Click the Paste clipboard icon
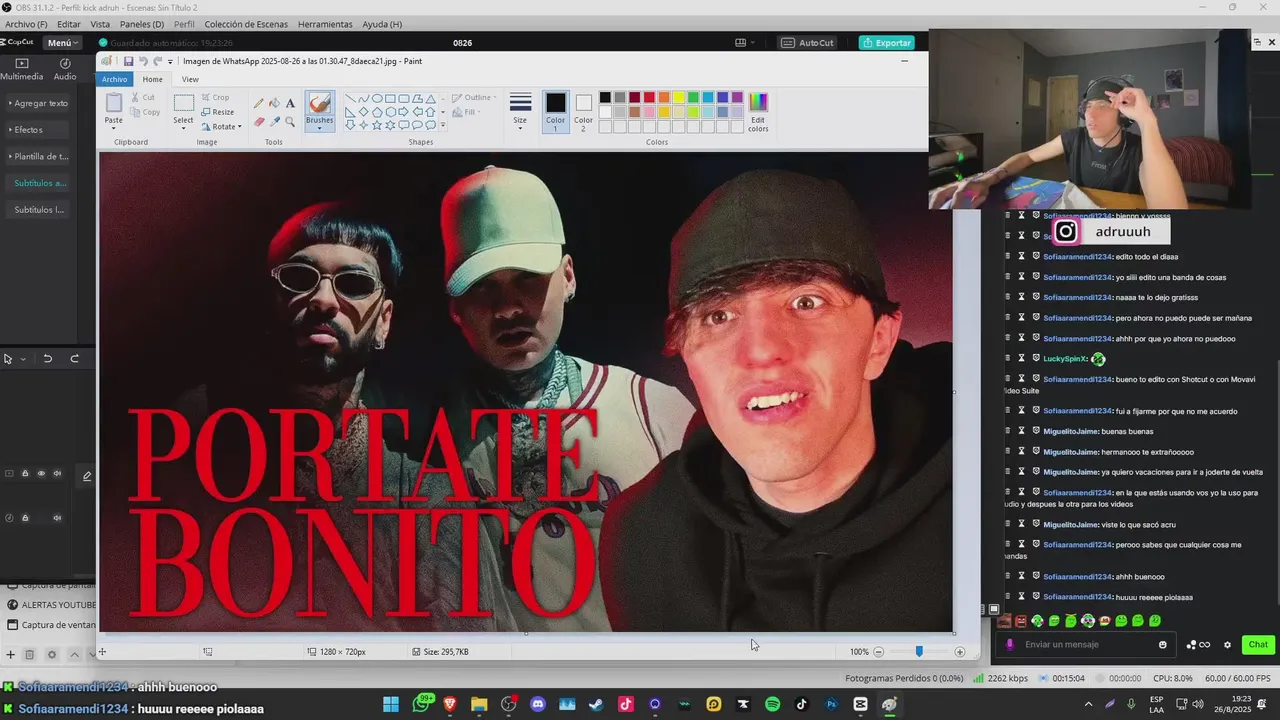The image size is (1280, 720). (x=114, y=103)
